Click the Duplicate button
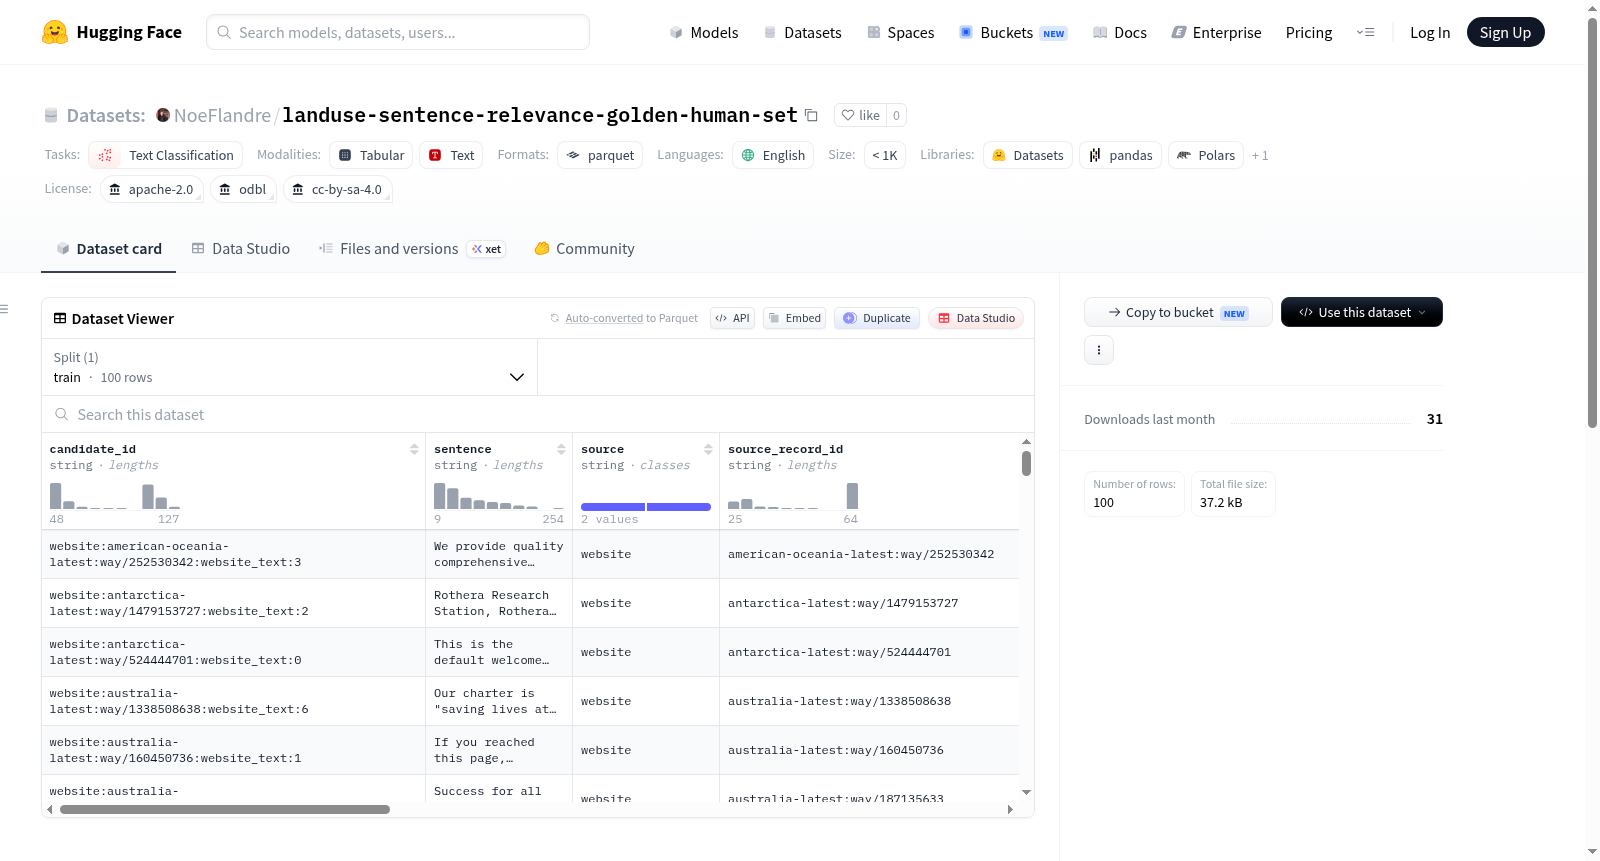The width and height of the screenshot is (1600, 861). 877,318
